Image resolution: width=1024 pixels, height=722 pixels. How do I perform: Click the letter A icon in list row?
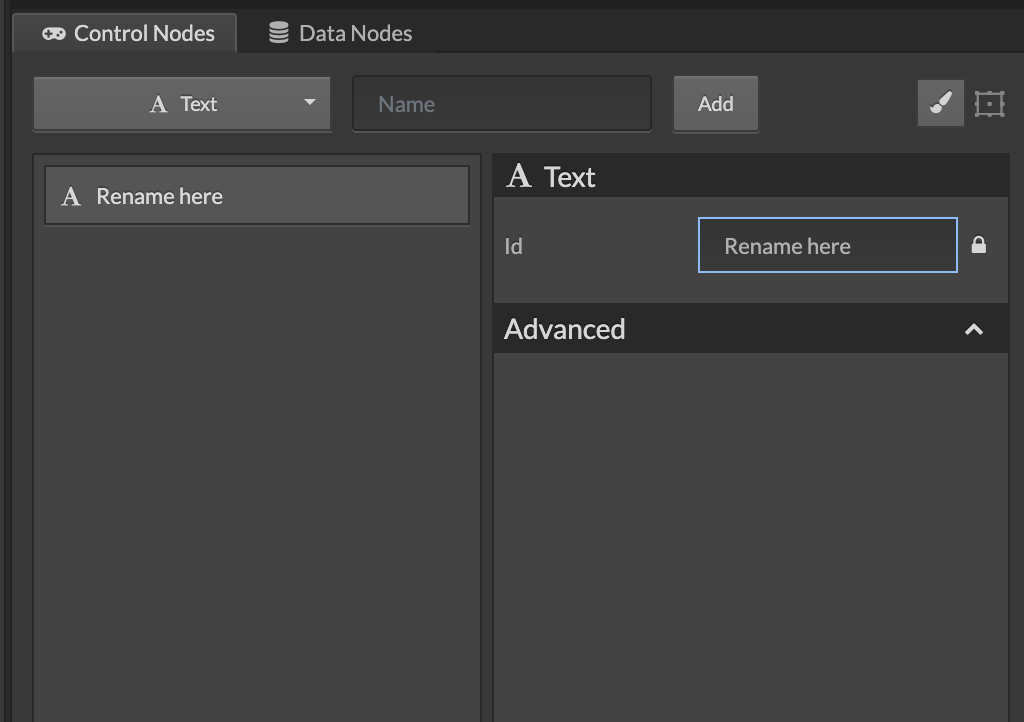[71, 196]
